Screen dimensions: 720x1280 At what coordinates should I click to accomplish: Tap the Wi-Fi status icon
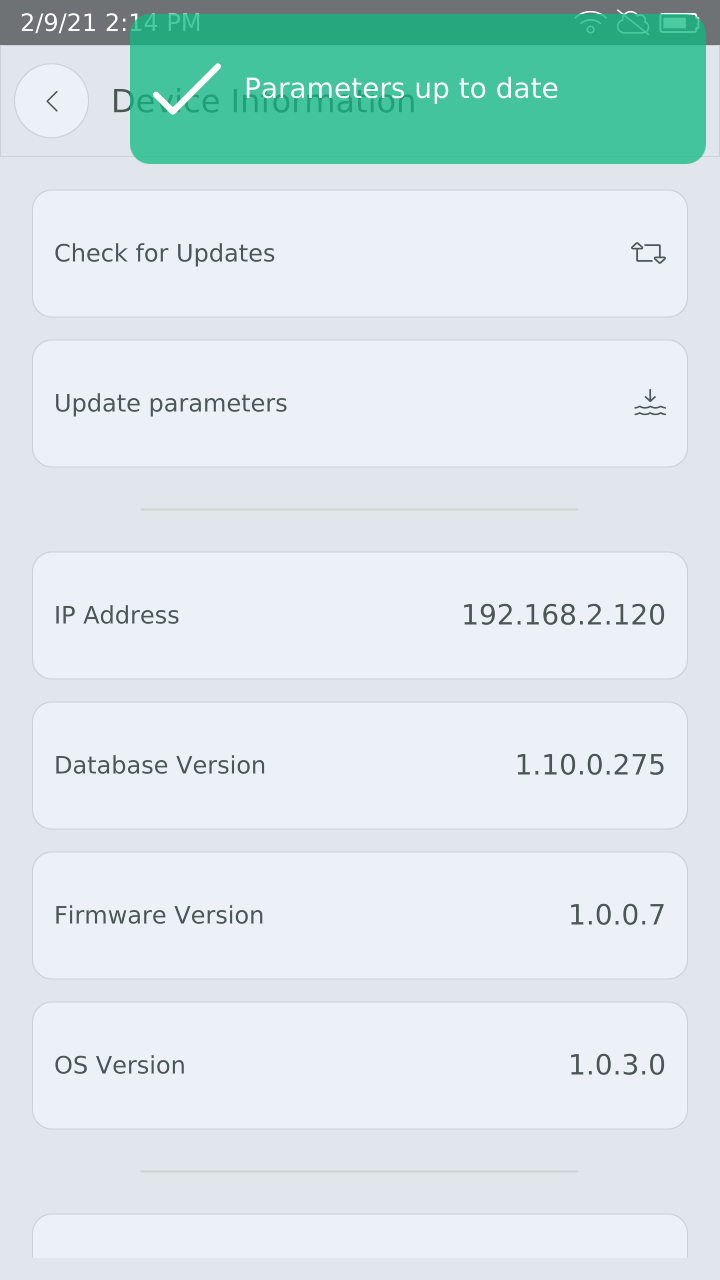pyautogui.click(x=590, y=22)
